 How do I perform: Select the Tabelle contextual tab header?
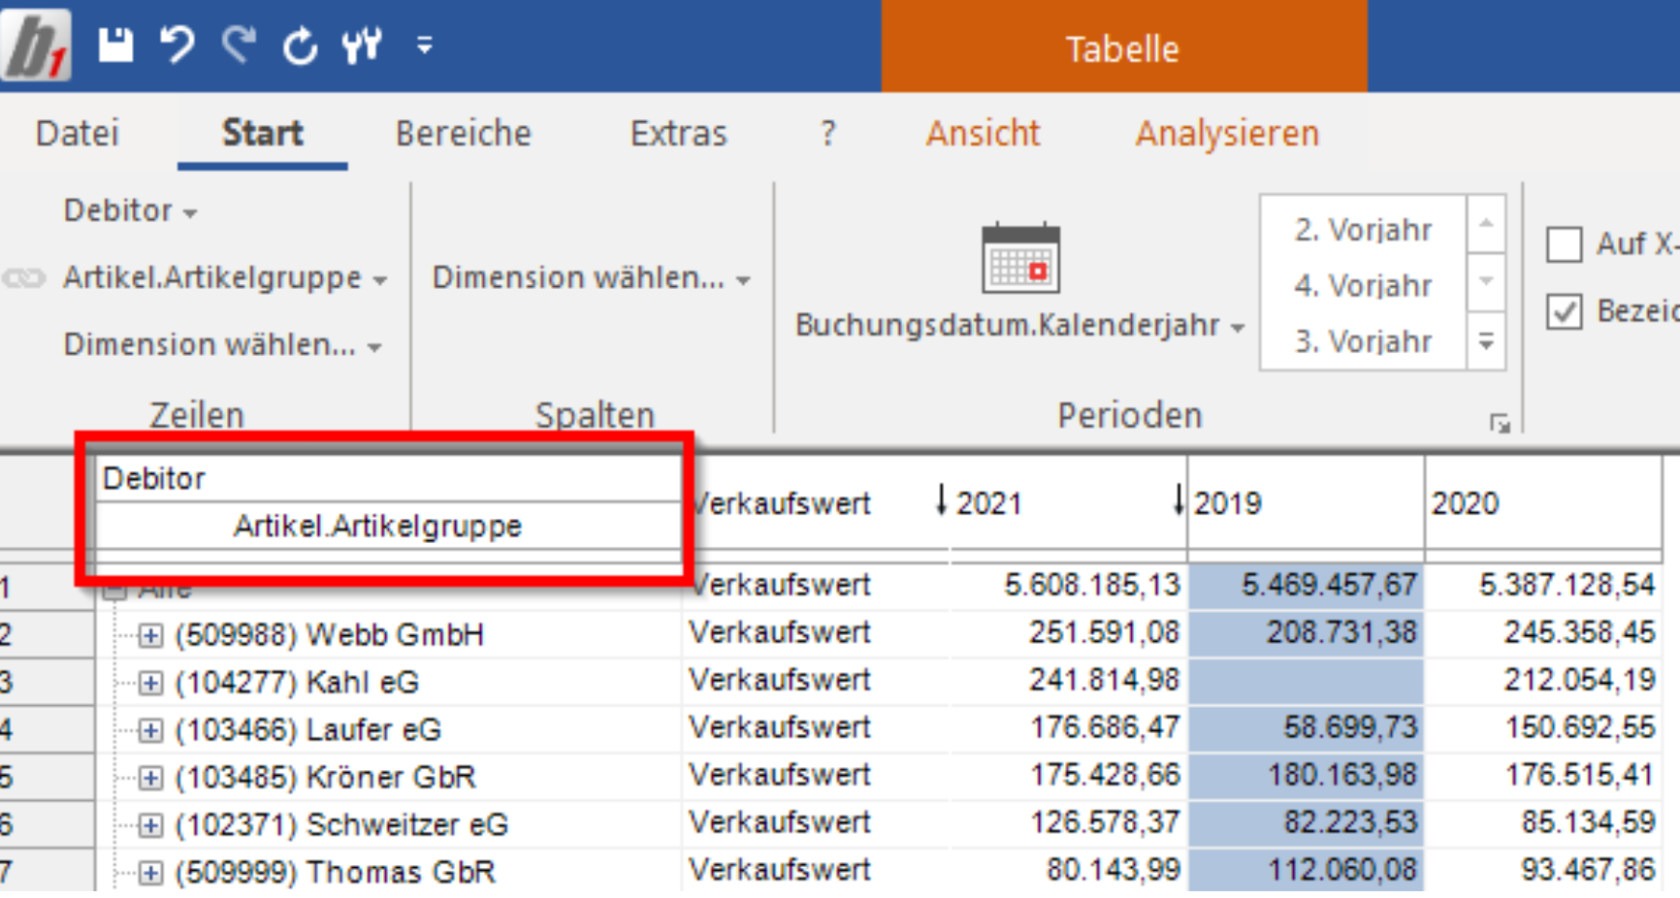tap(1124, 47)
